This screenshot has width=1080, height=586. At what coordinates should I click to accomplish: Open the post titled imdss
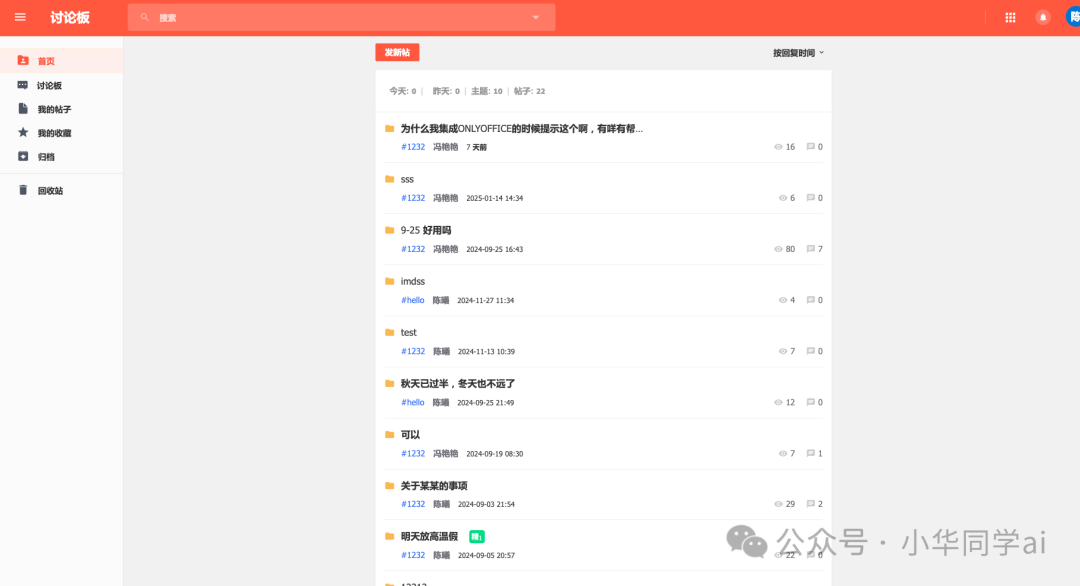point(413,282)
